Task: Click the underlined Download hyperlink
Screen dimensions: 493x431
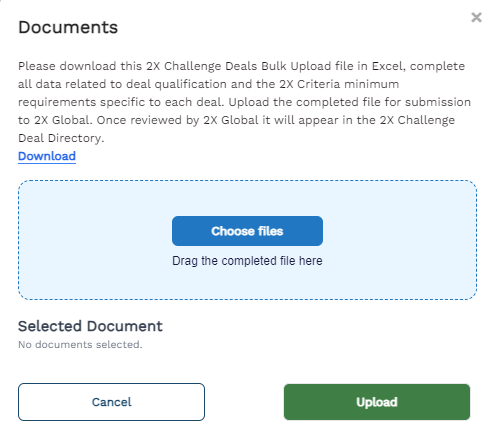Action: pos(47,156)
